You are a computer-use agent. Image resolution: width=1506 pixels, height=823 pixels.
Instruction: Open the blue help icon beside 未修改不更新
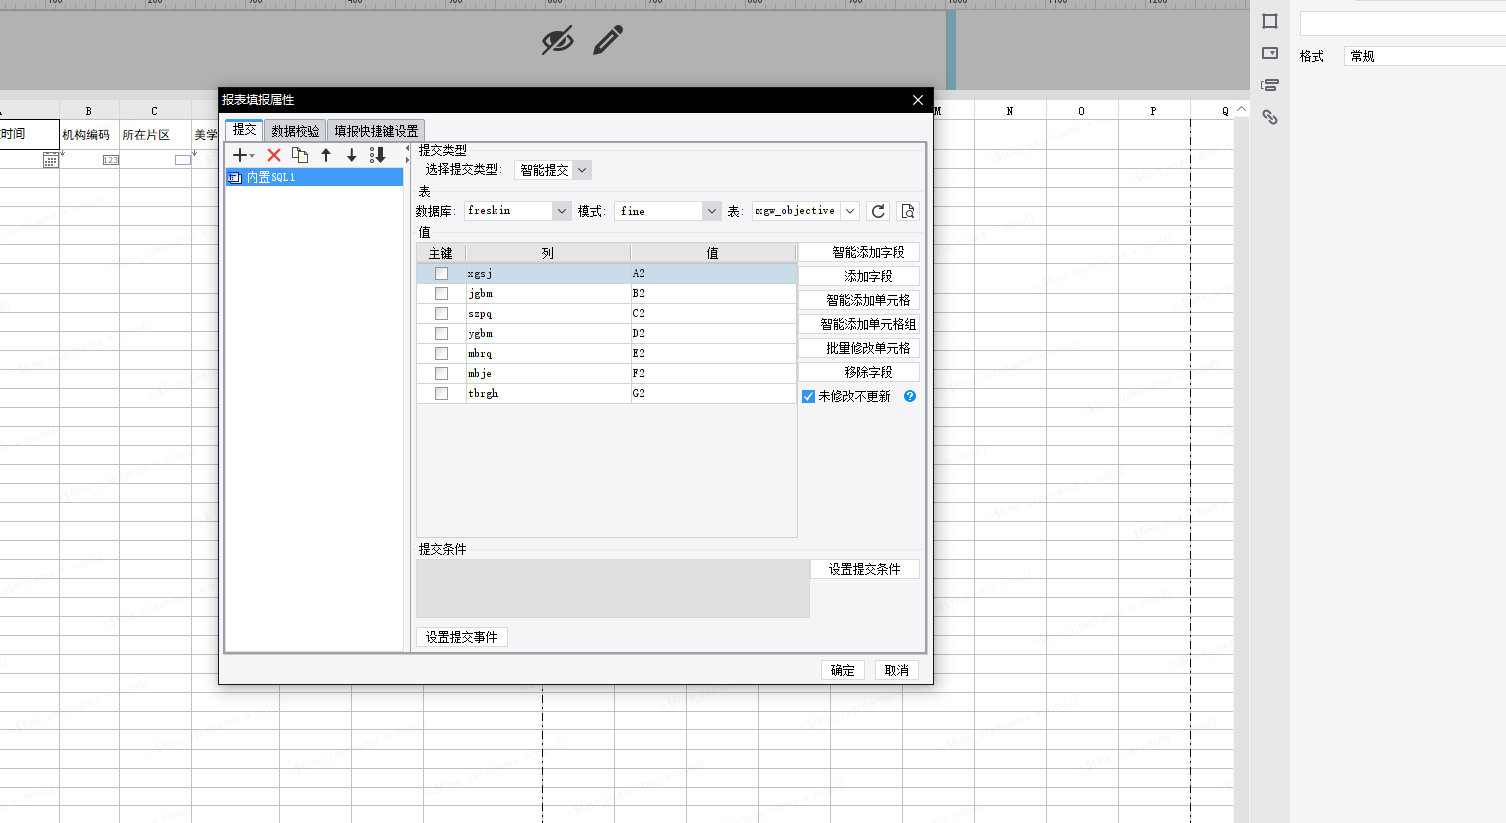910,396
